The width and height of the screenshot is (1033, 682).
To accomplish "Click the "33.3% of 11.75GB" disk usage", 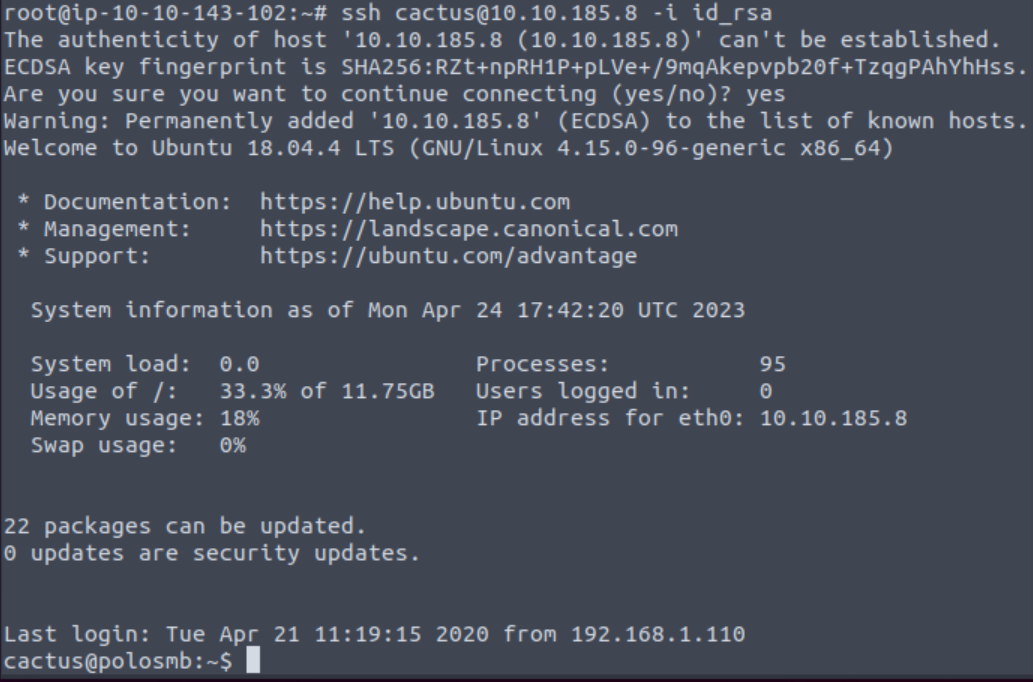I will click(326, 391).
